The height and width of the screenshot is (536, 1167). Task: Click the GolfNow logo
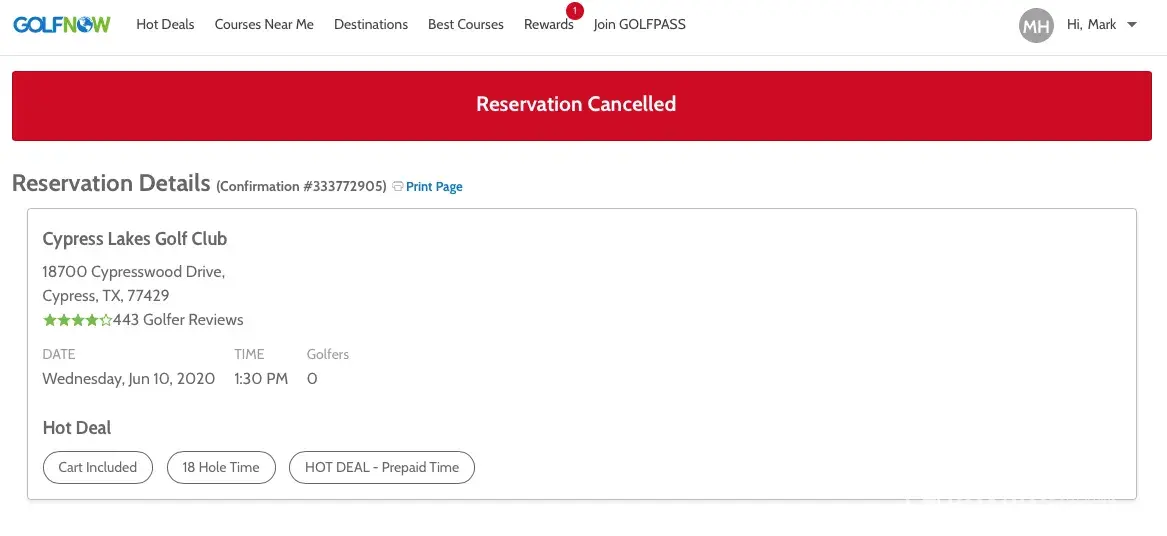pyautogui.click(x=62, y=24)
